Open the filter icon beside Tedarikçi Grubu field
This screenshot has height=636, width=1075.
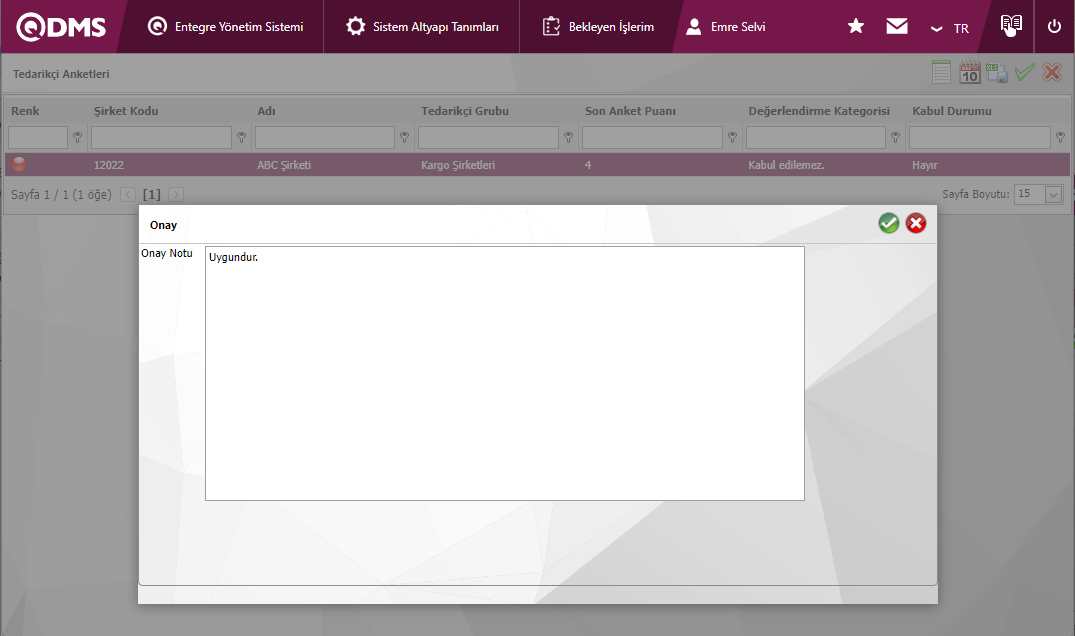point(568,138)
